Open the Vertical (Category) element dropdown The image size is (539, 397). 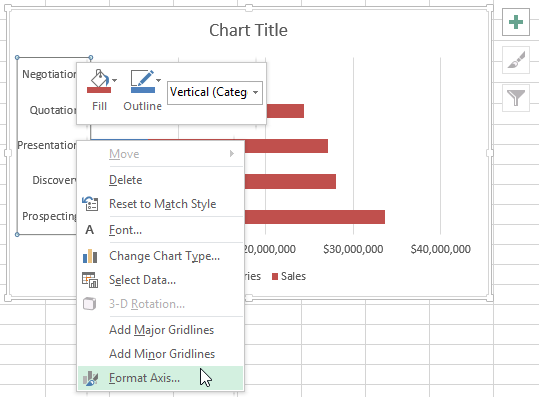point(215,92)
